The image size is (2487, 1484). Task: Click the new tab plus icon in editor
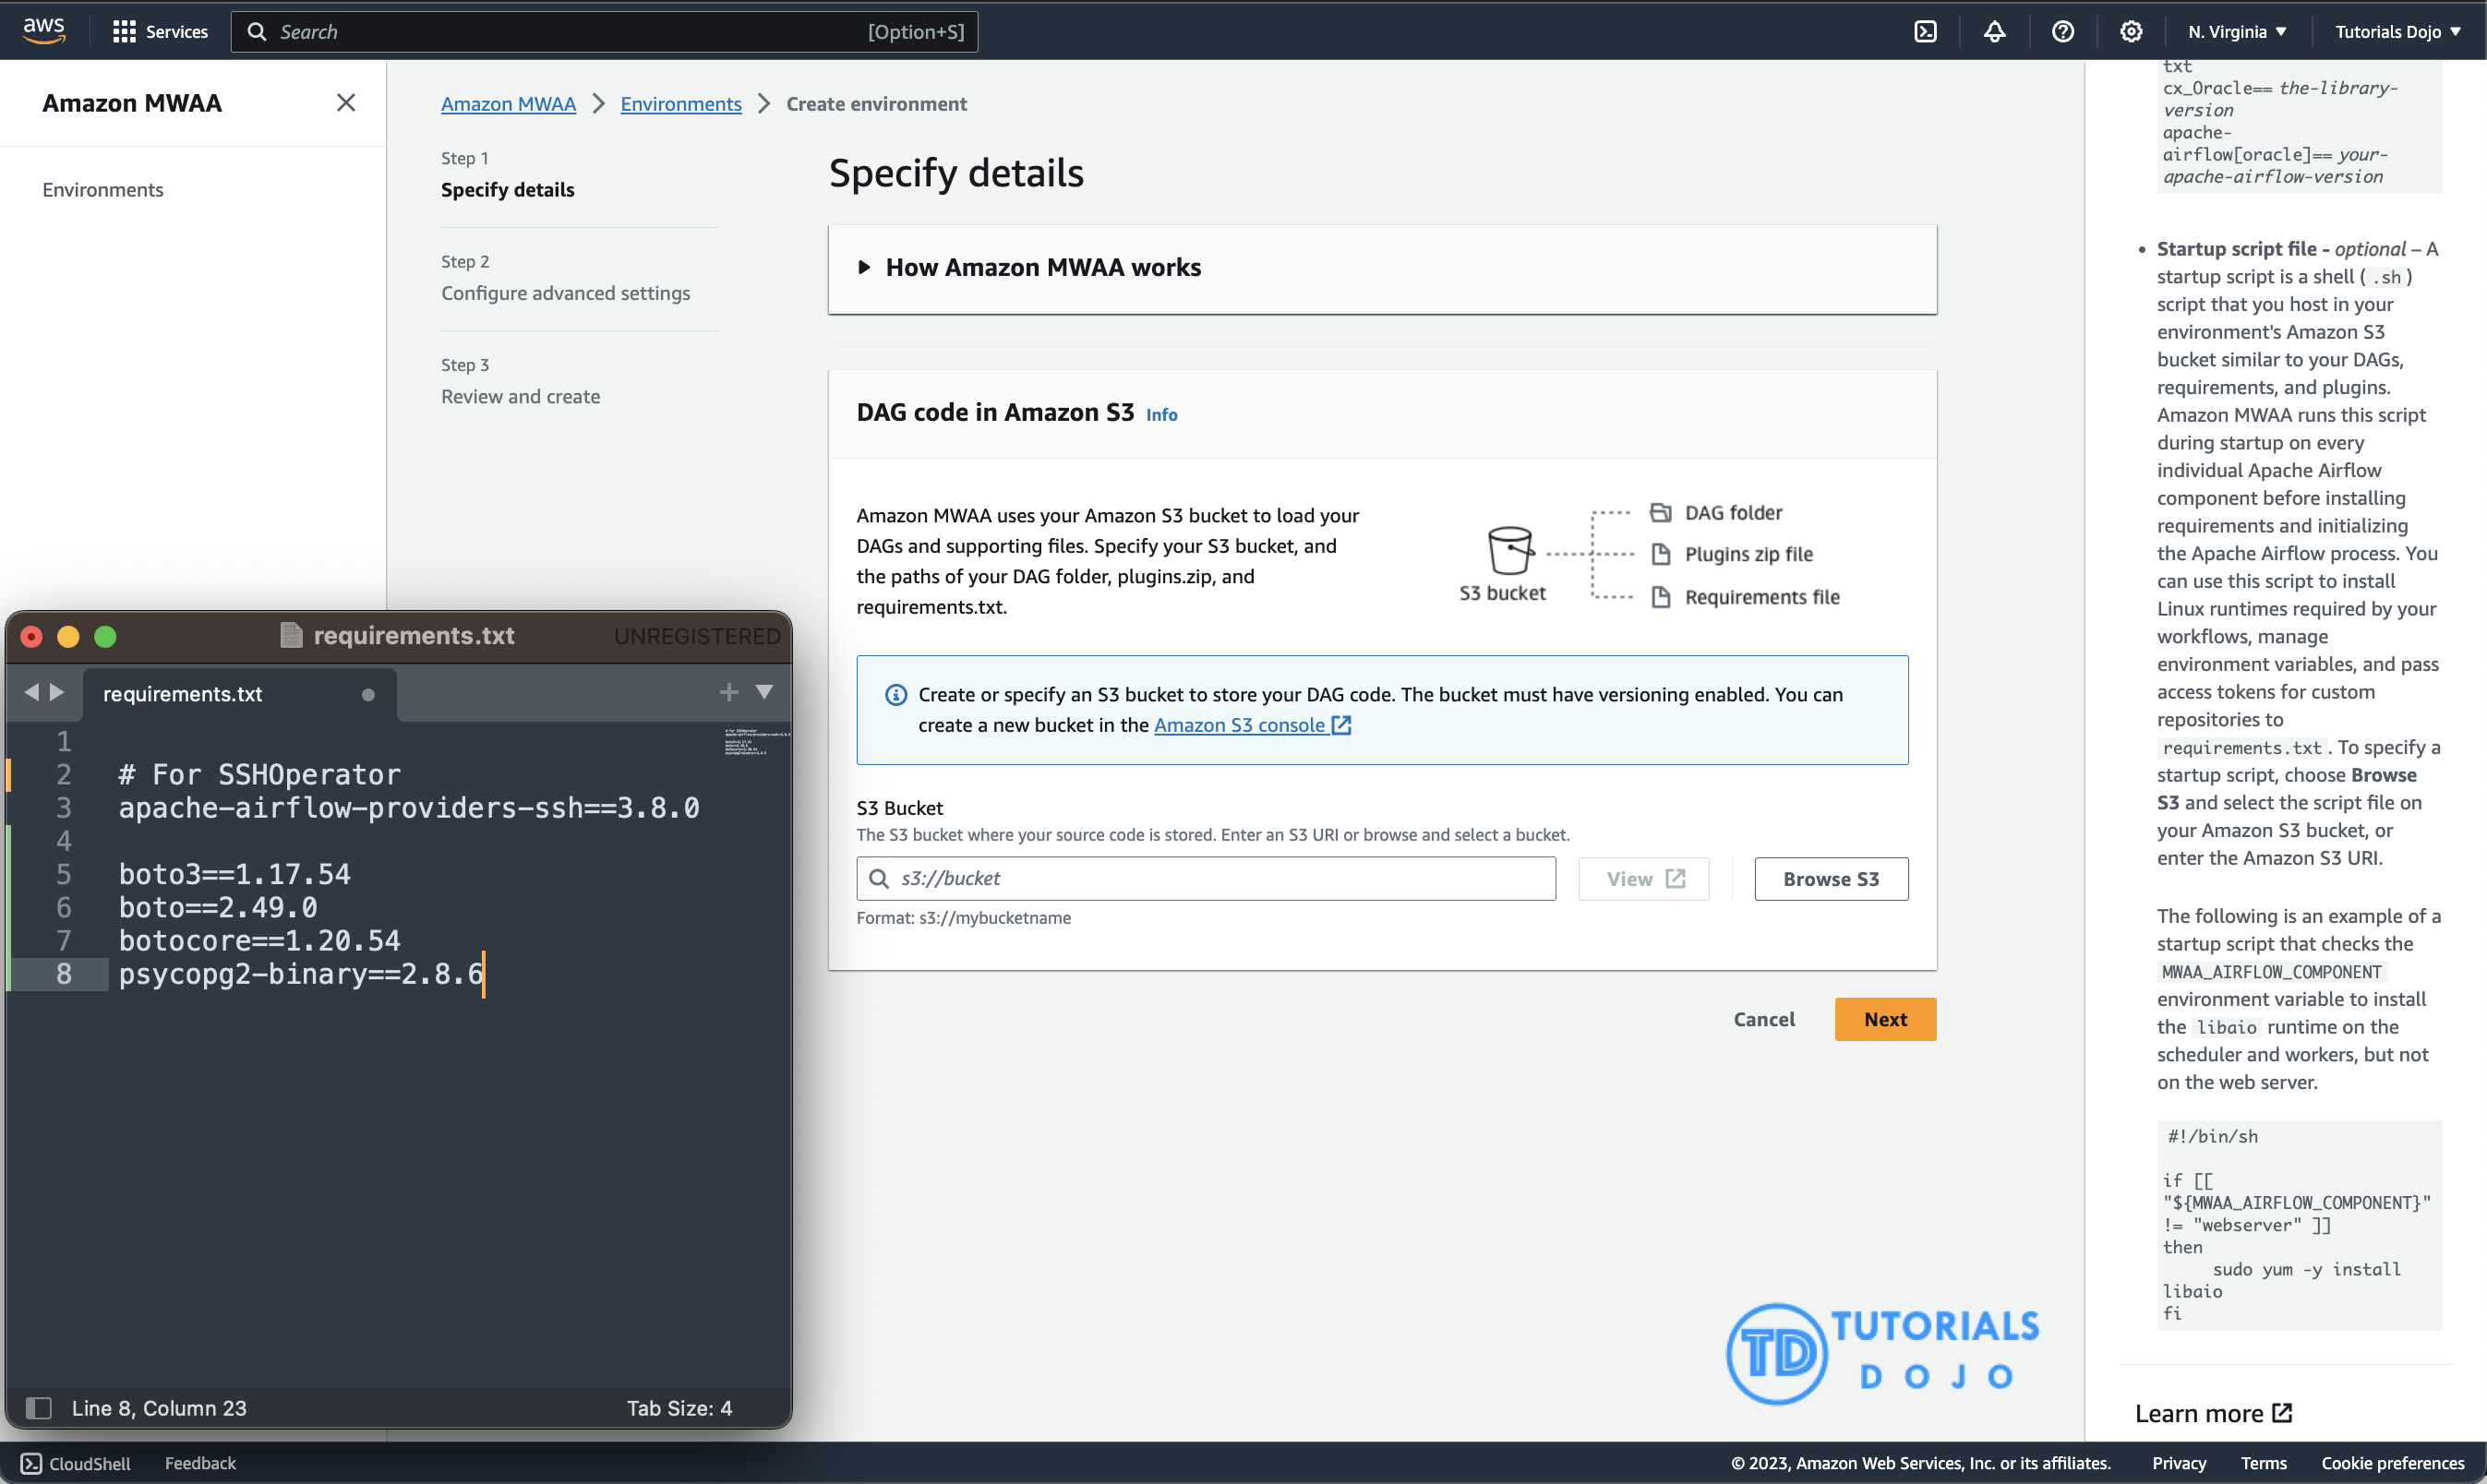coord(728,692)
